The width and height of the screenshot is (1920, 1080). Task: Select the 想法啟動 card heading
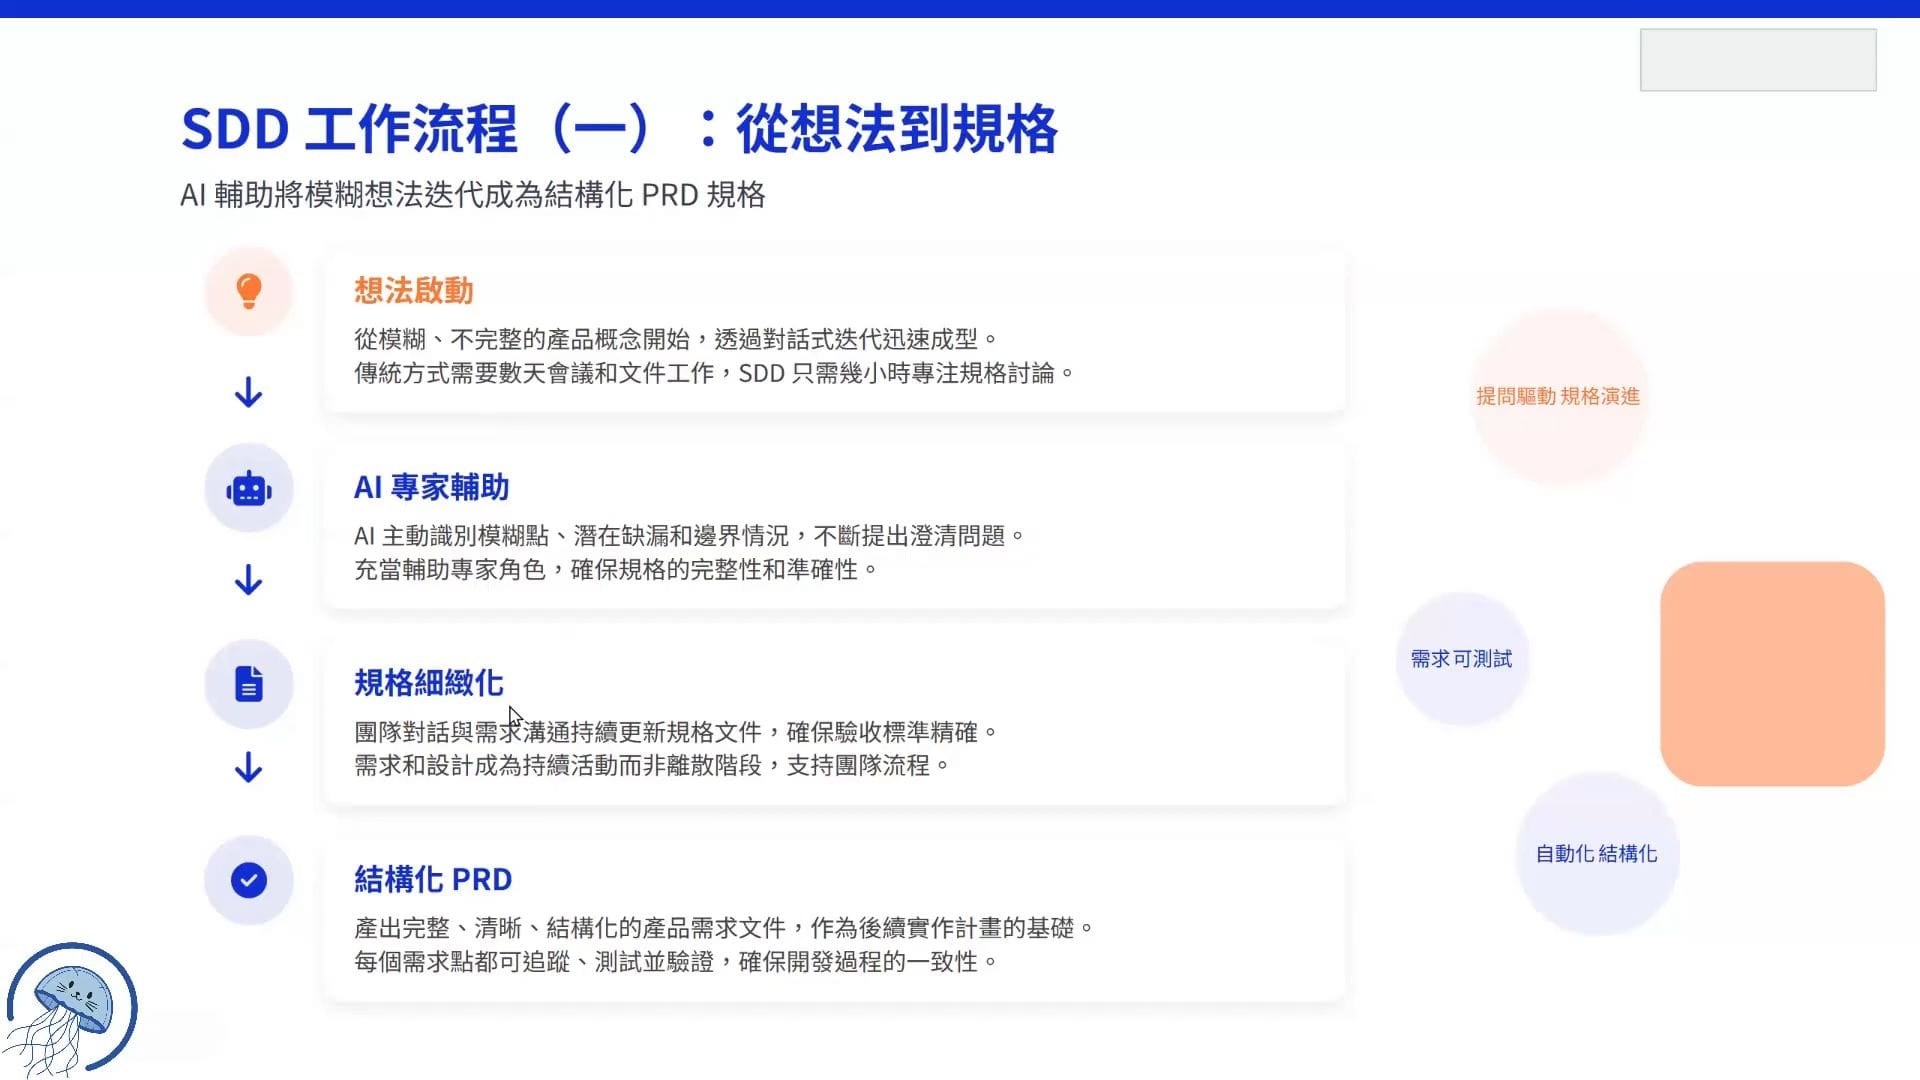coord(413,291)
